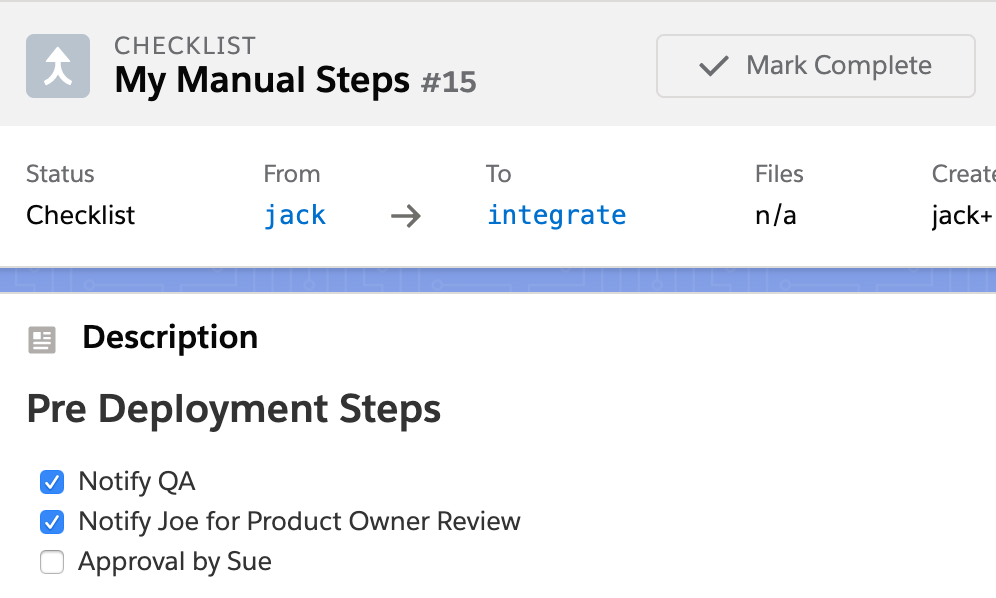The height and width of the screenshot is (598, 996).
Task: Click the Checklist status value
Action: 80,215
